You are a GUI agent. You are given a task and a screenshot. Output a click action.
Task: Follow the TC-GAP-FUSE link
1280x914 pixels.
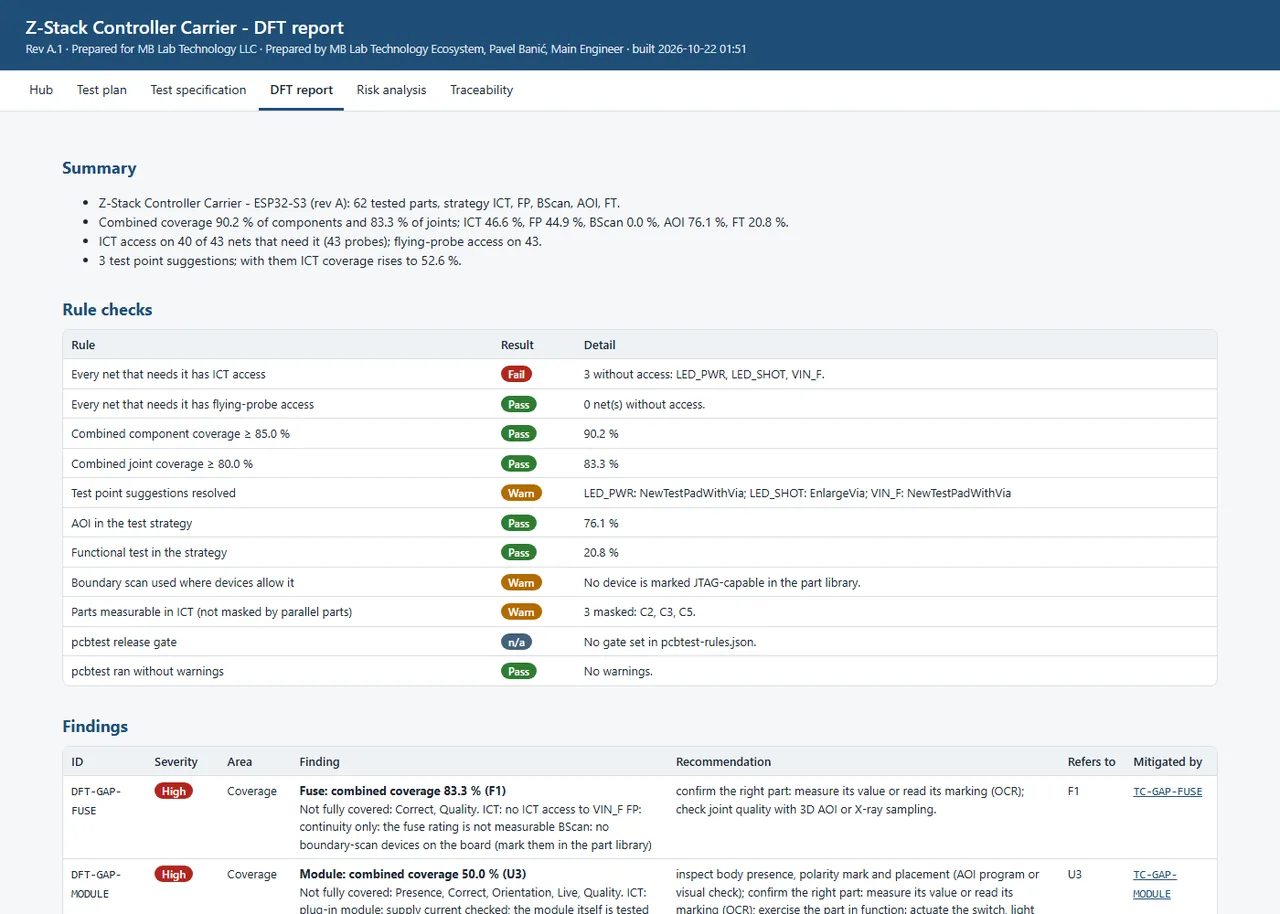1167,792
